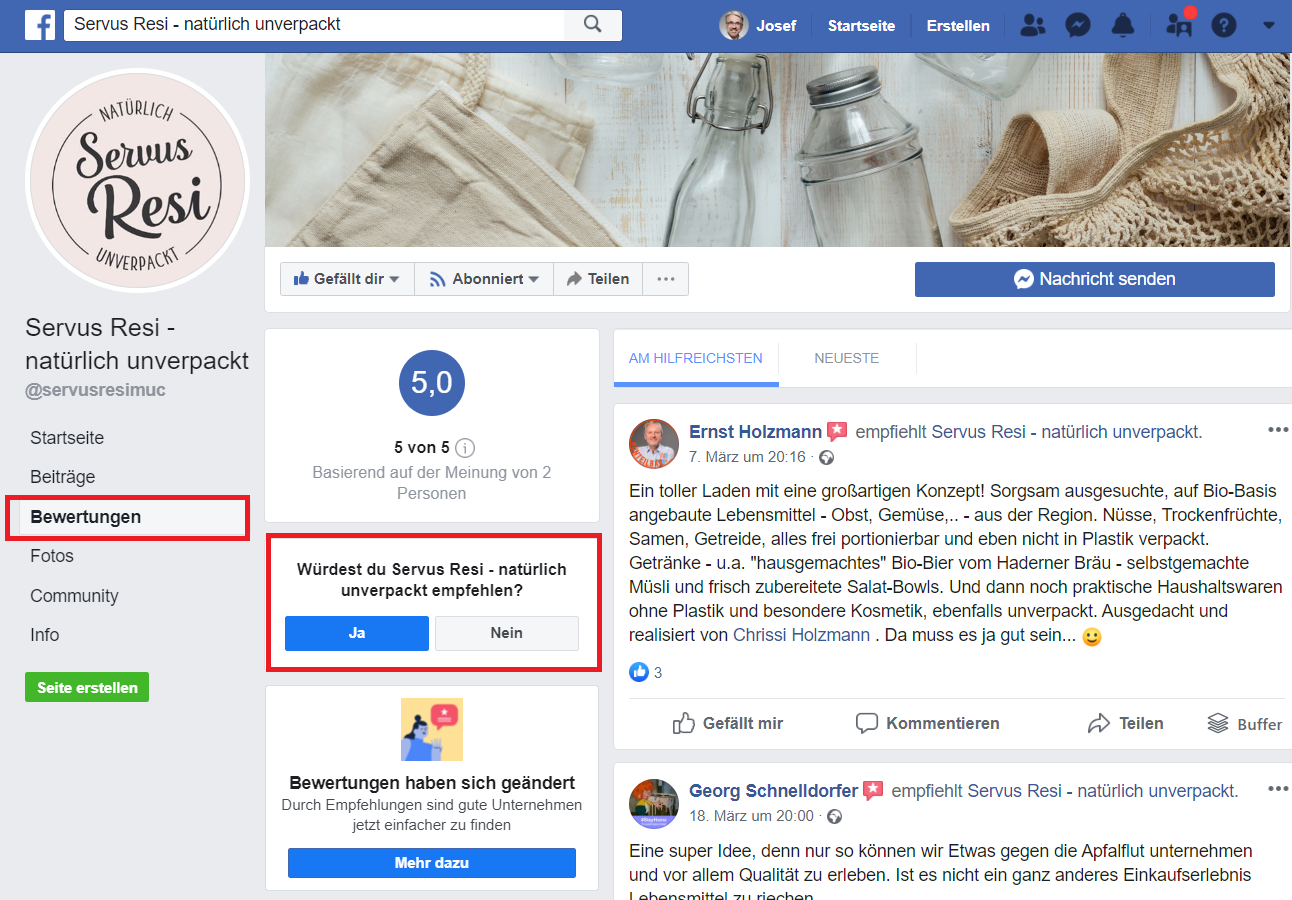Open Georg Schnelldorfer's profile picture
The height and width of the screenshot is (900, 1292).
click(x=654, y=803)
